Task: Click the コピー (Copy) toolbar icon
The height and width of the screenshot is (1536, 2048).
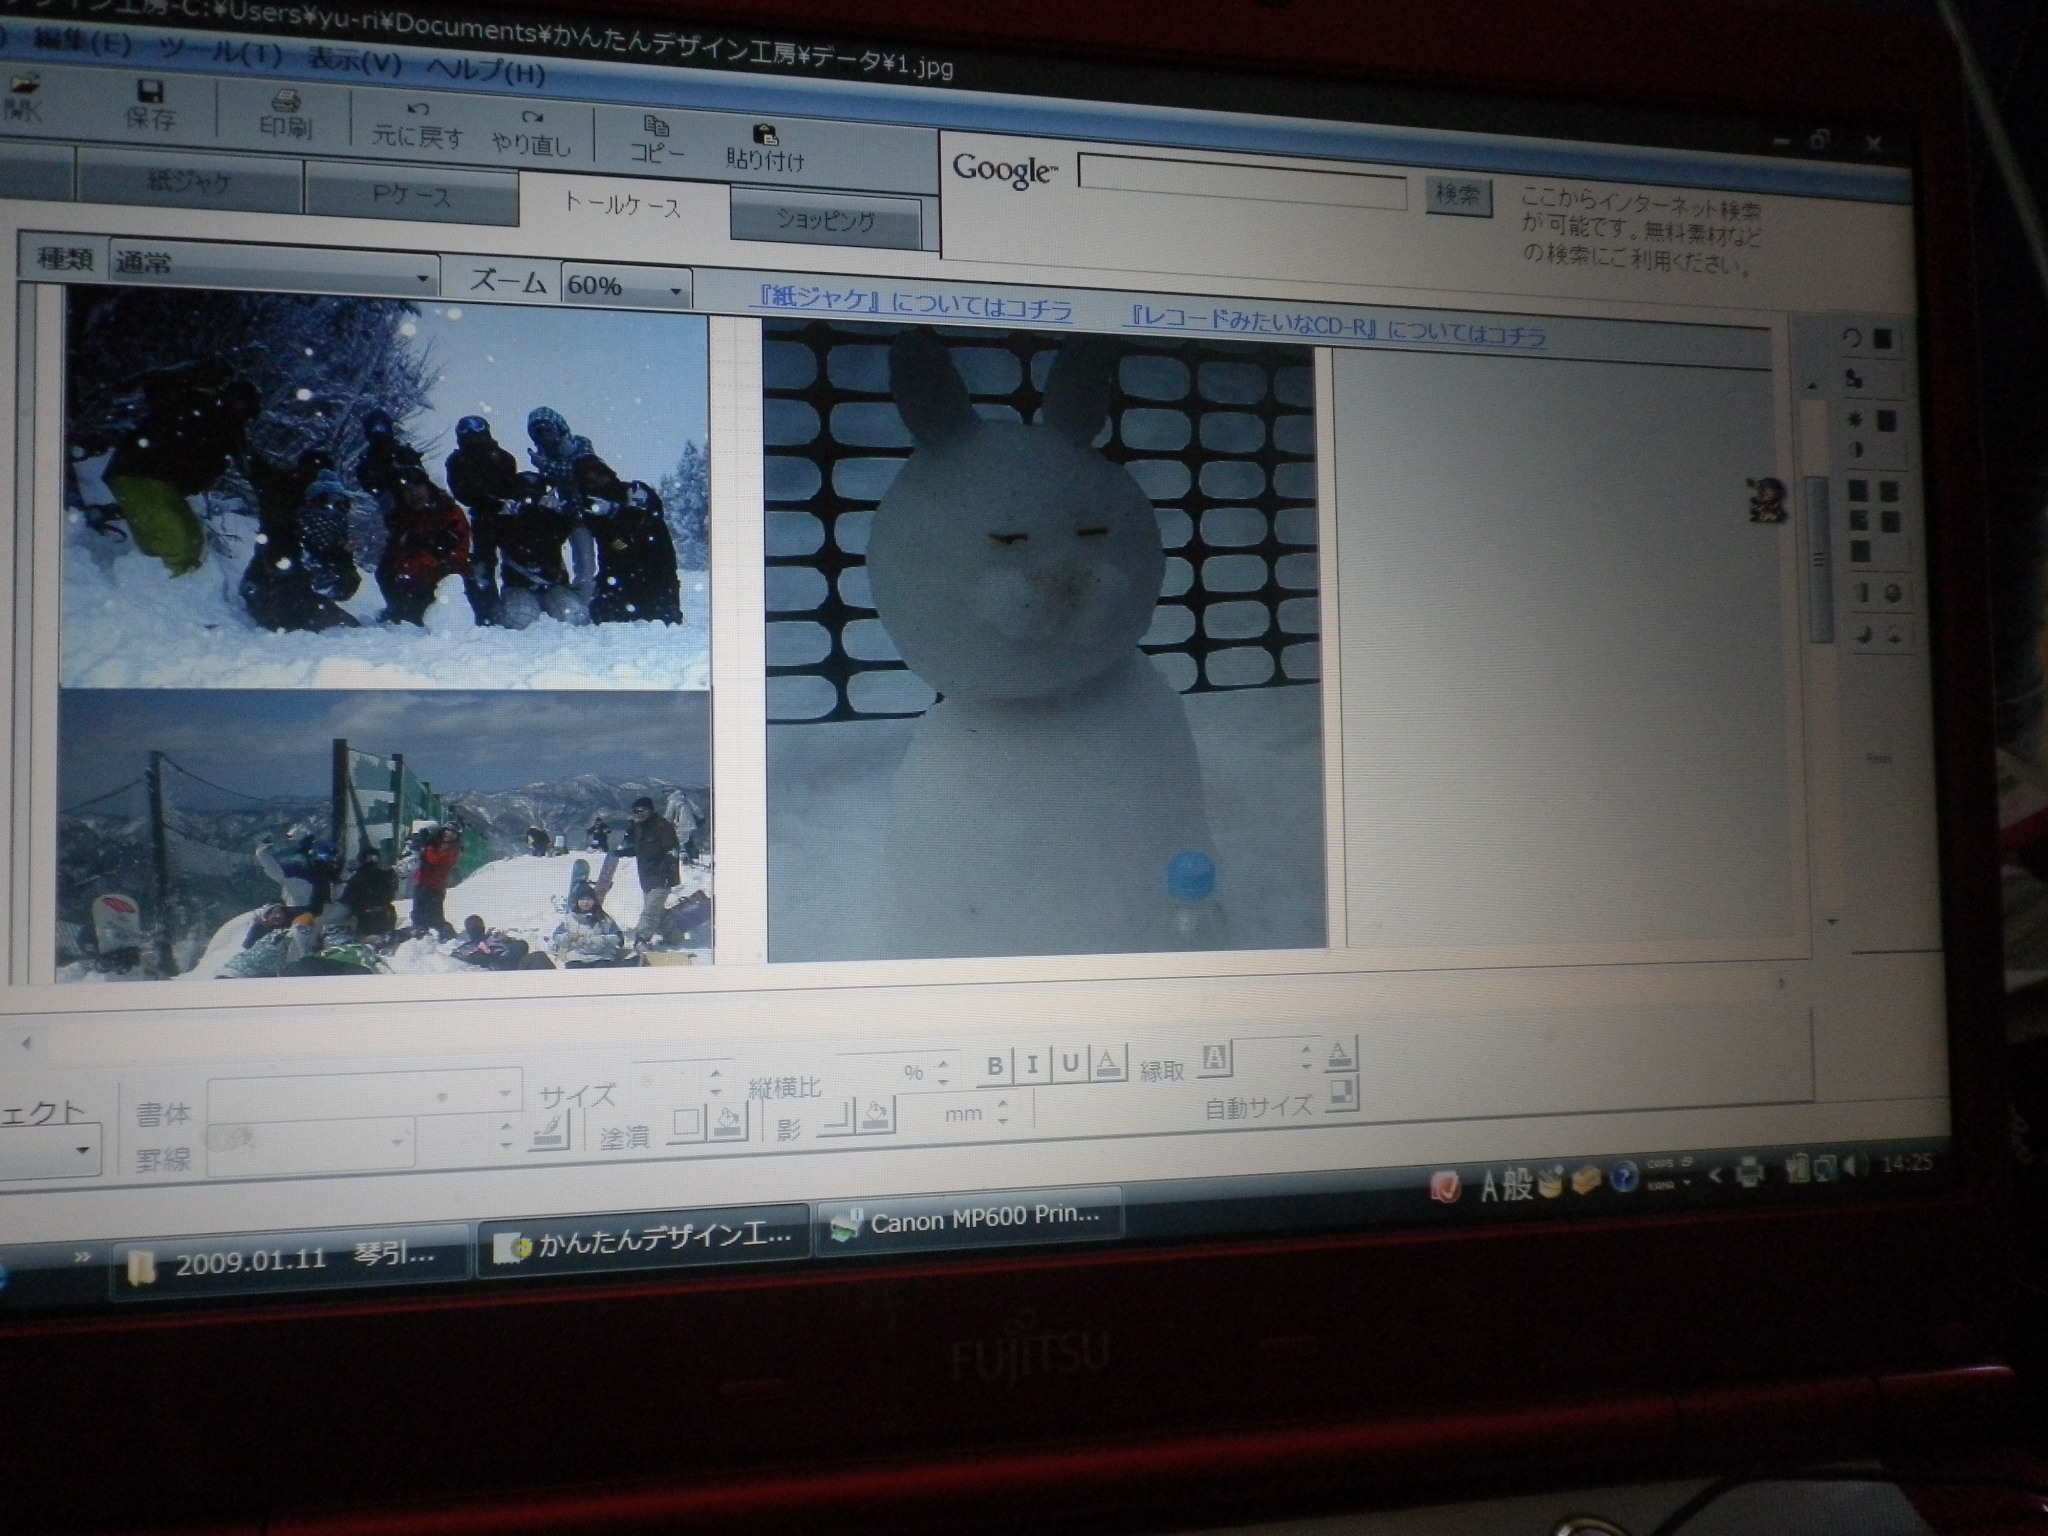Action: (657, 138)
